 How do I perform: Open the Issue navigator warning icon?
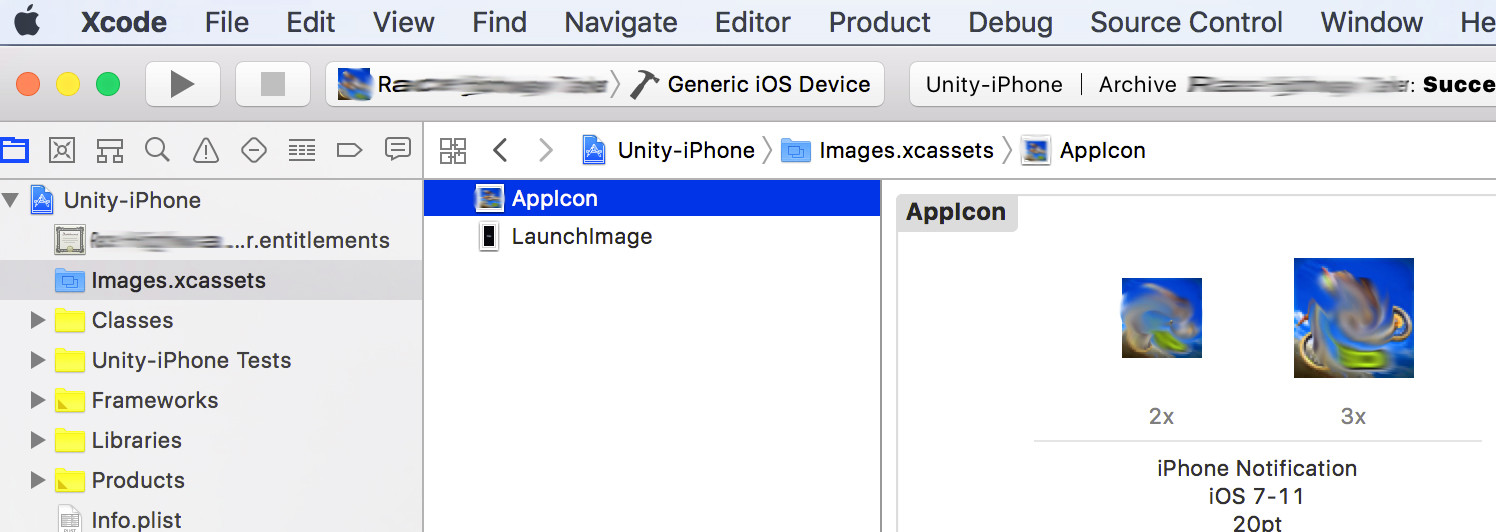pos(206,150)
